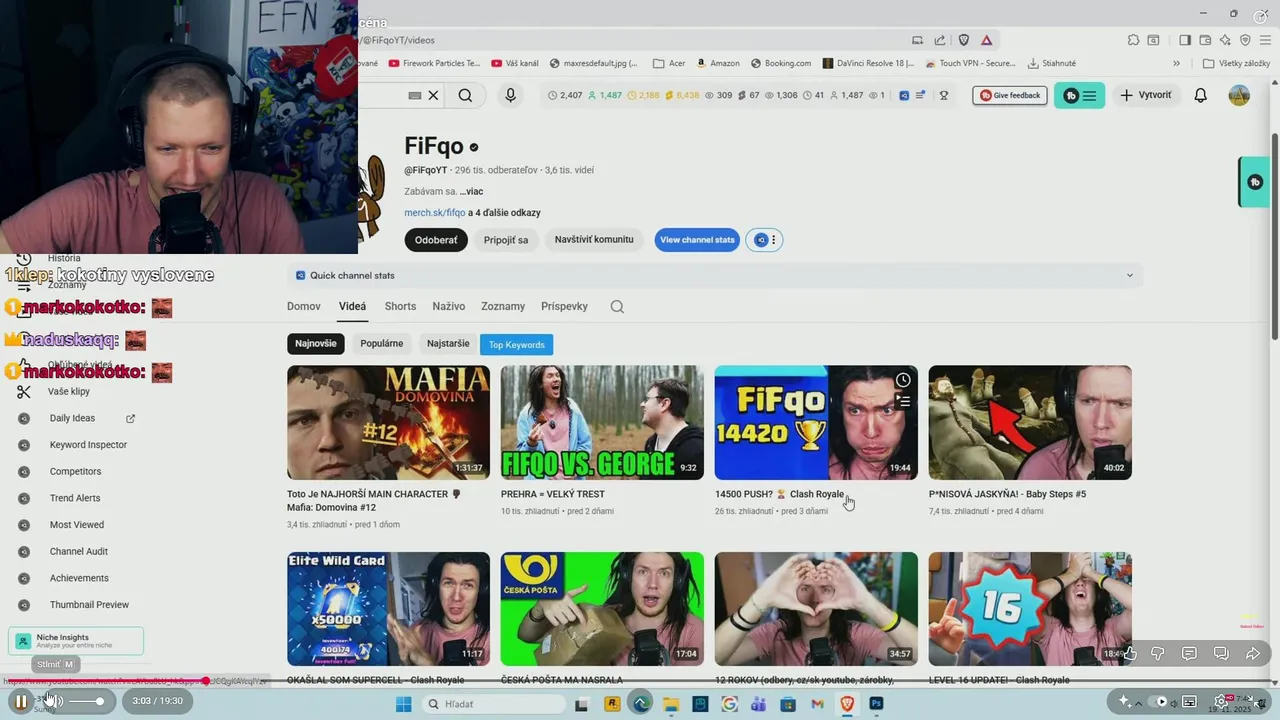The width and height of the screenshot is (1280, 720).
Task: Open YouTube notifications bell
Action: click(1201, 95)
